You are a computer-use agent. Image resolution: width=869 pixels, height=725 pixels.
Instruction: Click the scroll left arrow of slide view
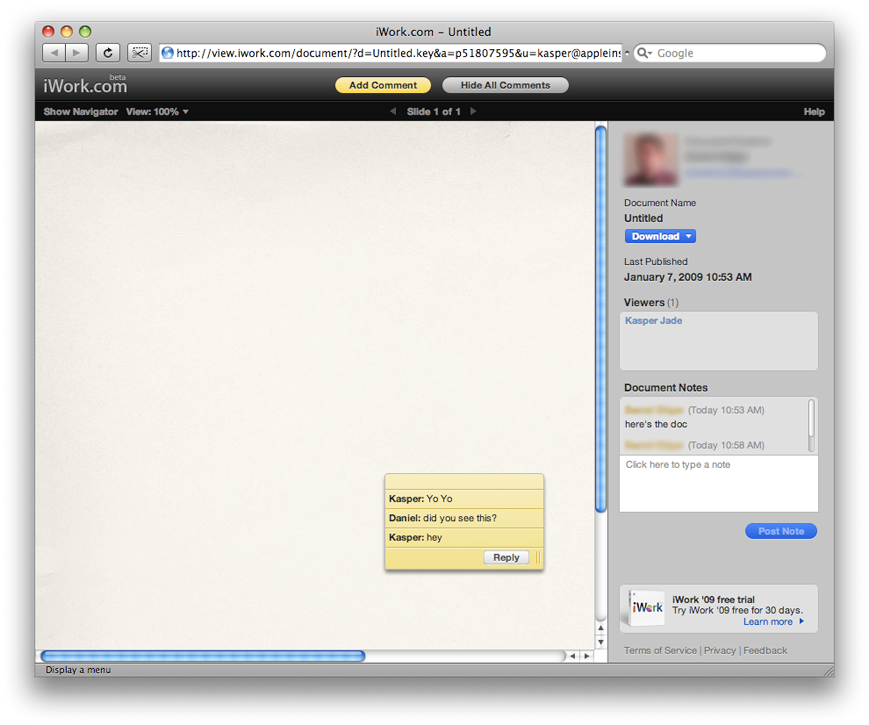[x=572, y=656]
